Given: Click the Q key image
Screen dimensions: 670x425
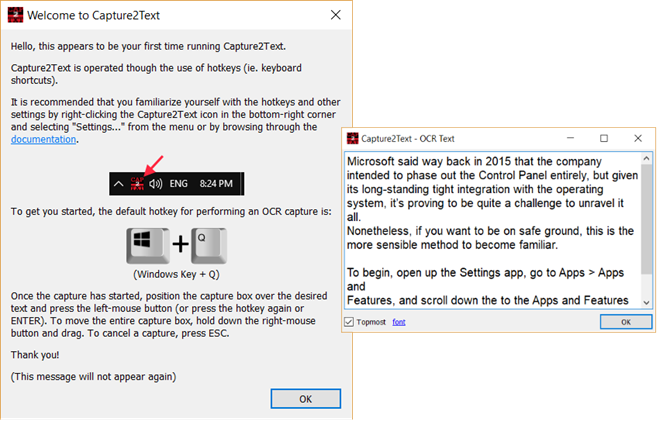Looking at the screenshot, I should click(209, 246).
